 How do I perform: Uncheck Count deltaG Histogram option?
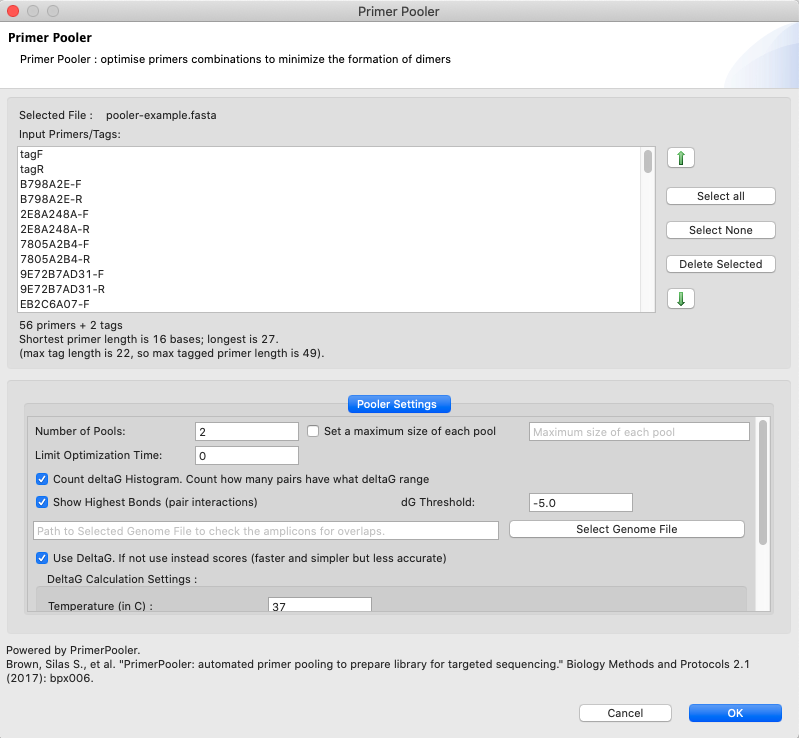tap(42, 479)
